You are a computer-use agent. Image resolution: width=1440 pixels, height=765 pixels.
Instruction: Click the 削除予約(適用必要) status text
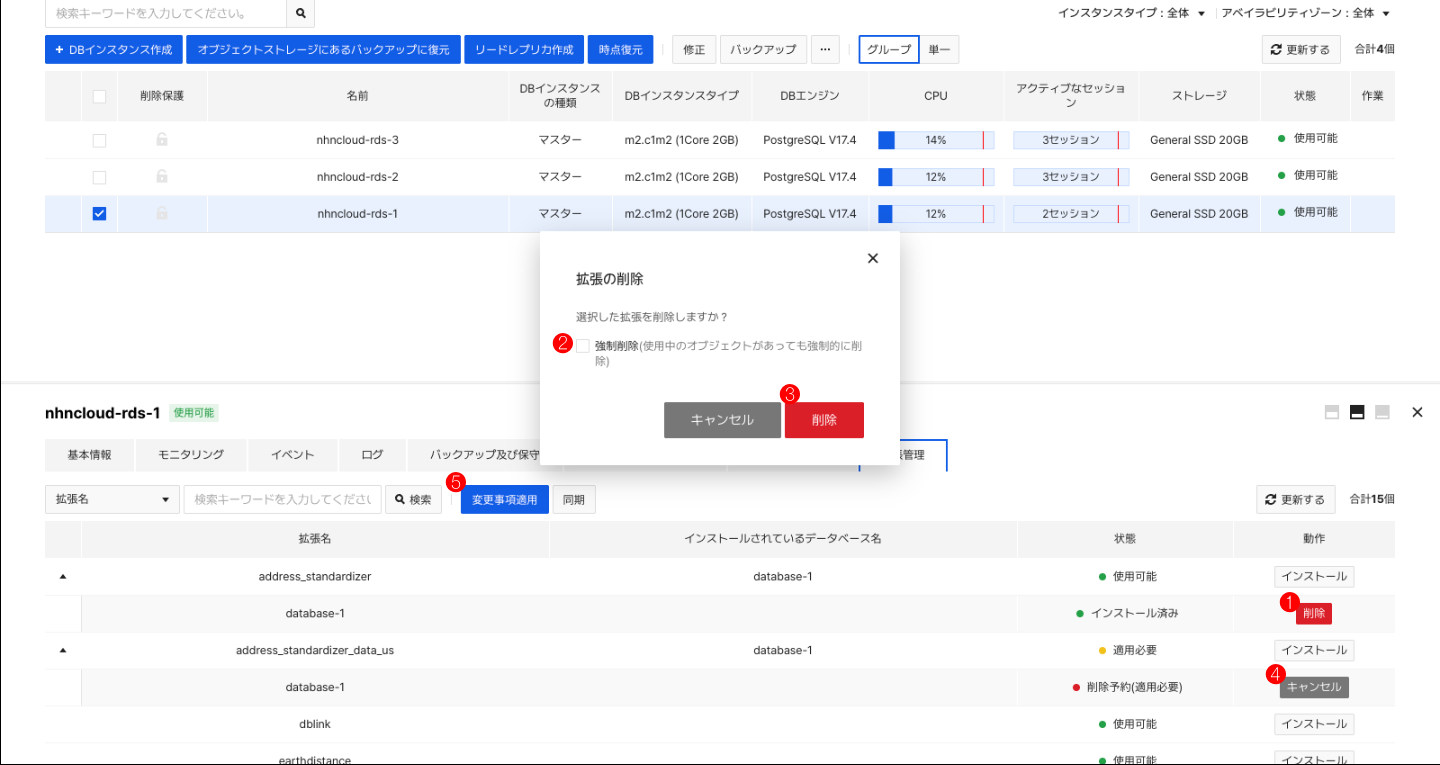point(1135,687)
